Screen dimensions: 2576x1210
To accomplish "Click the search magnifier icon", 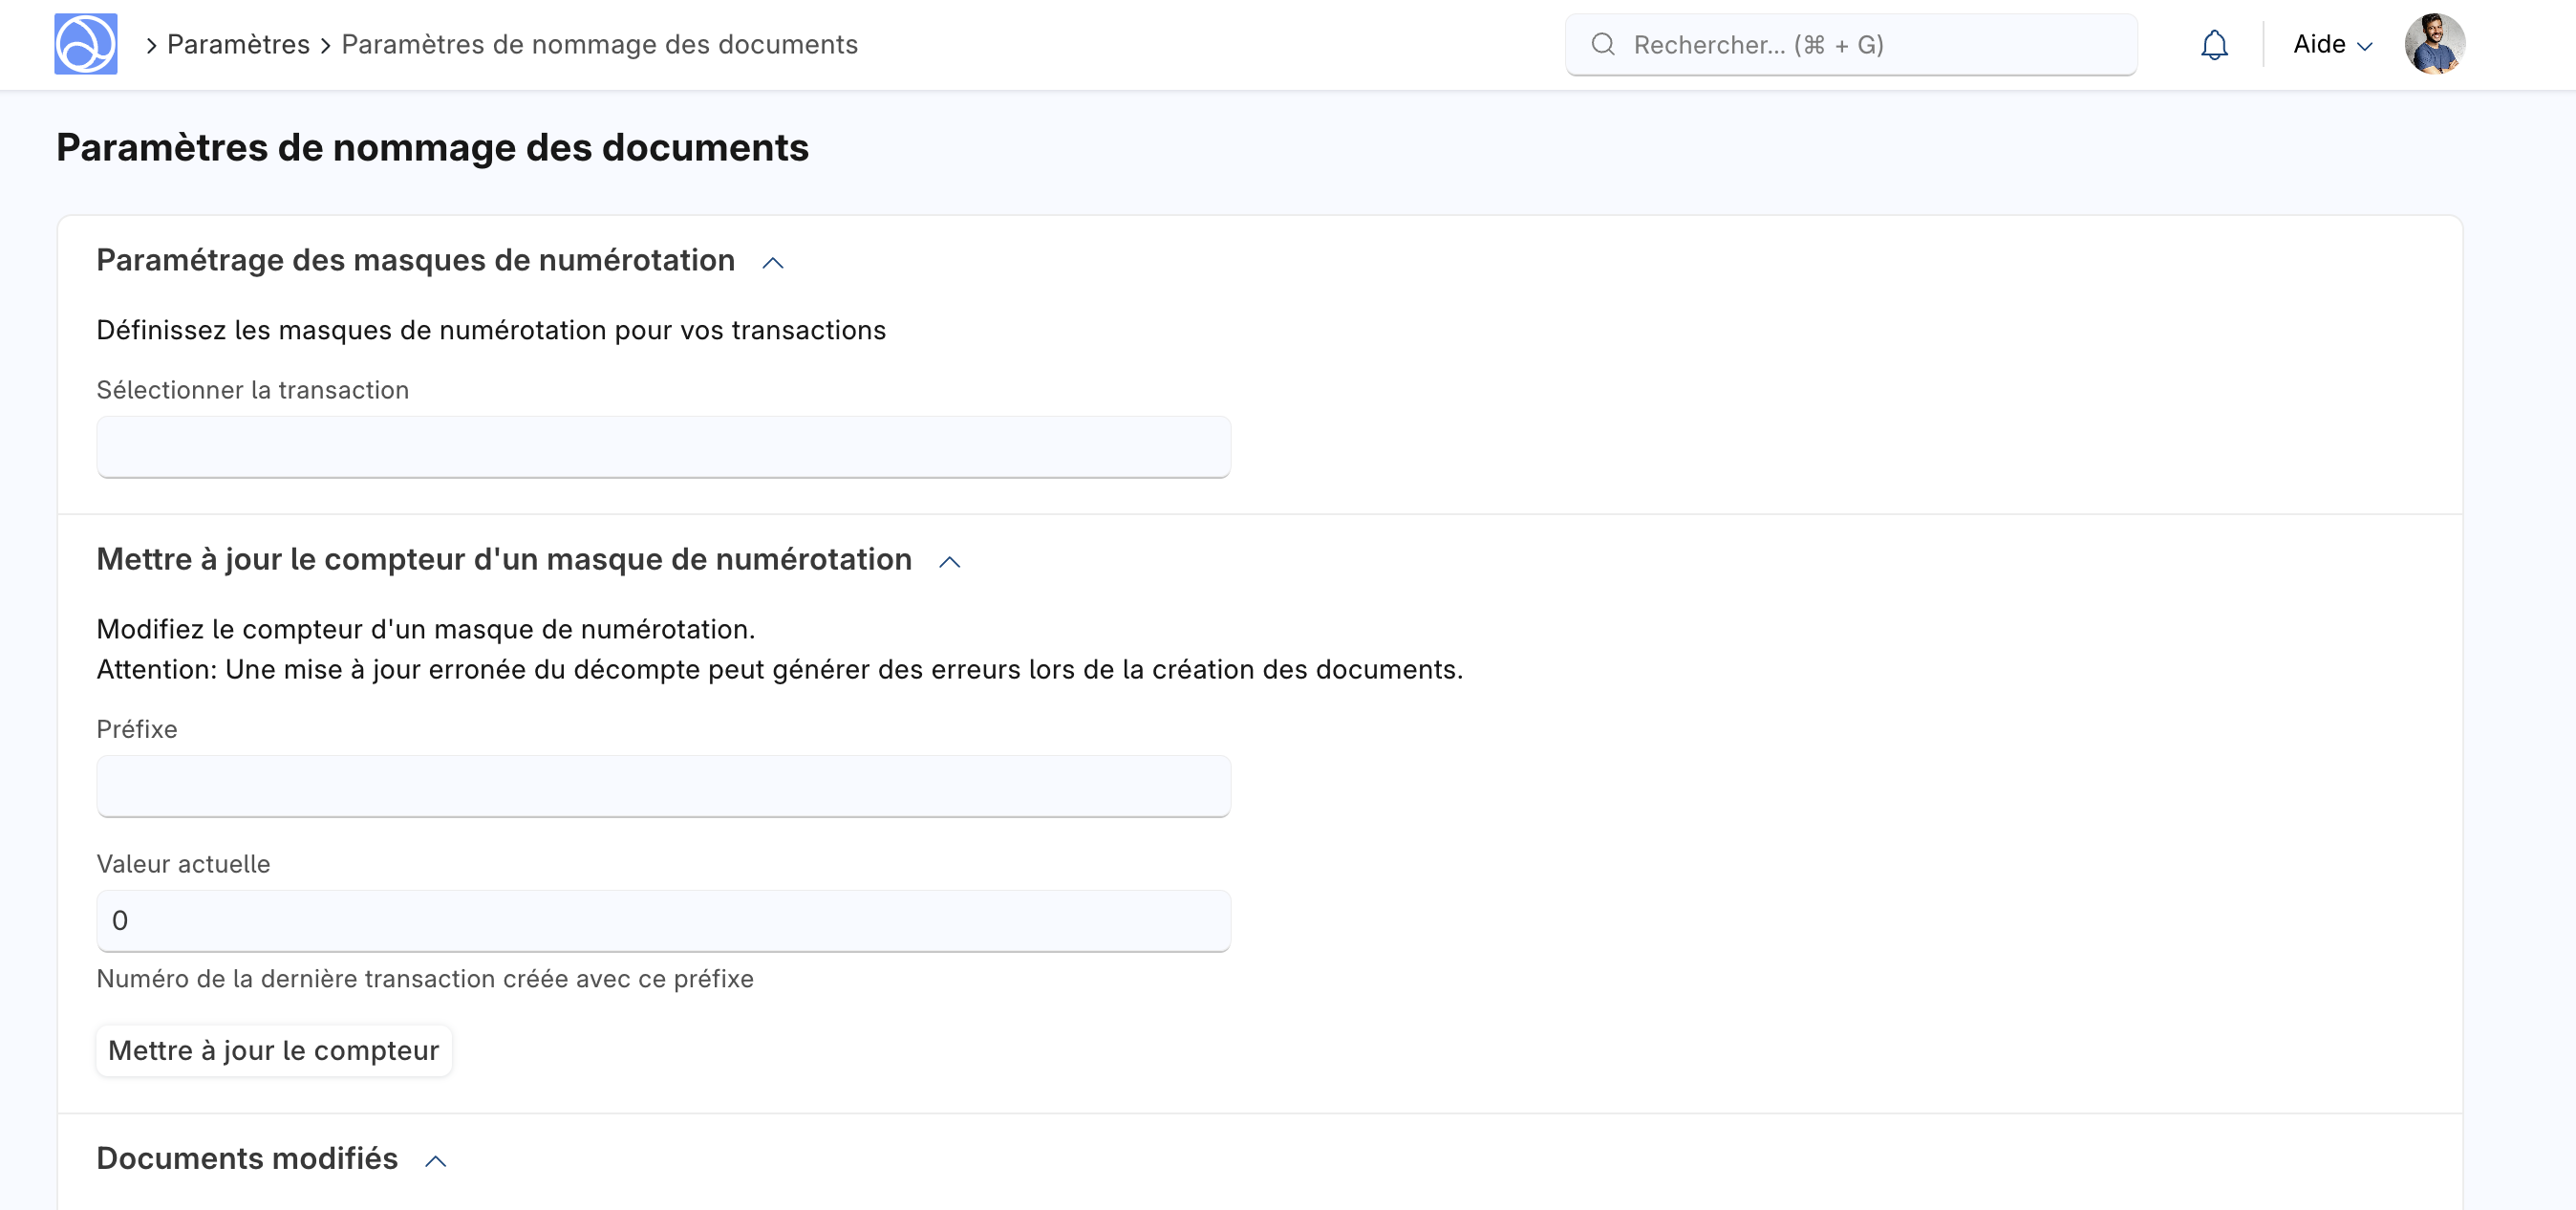I will pos(1603,44).
